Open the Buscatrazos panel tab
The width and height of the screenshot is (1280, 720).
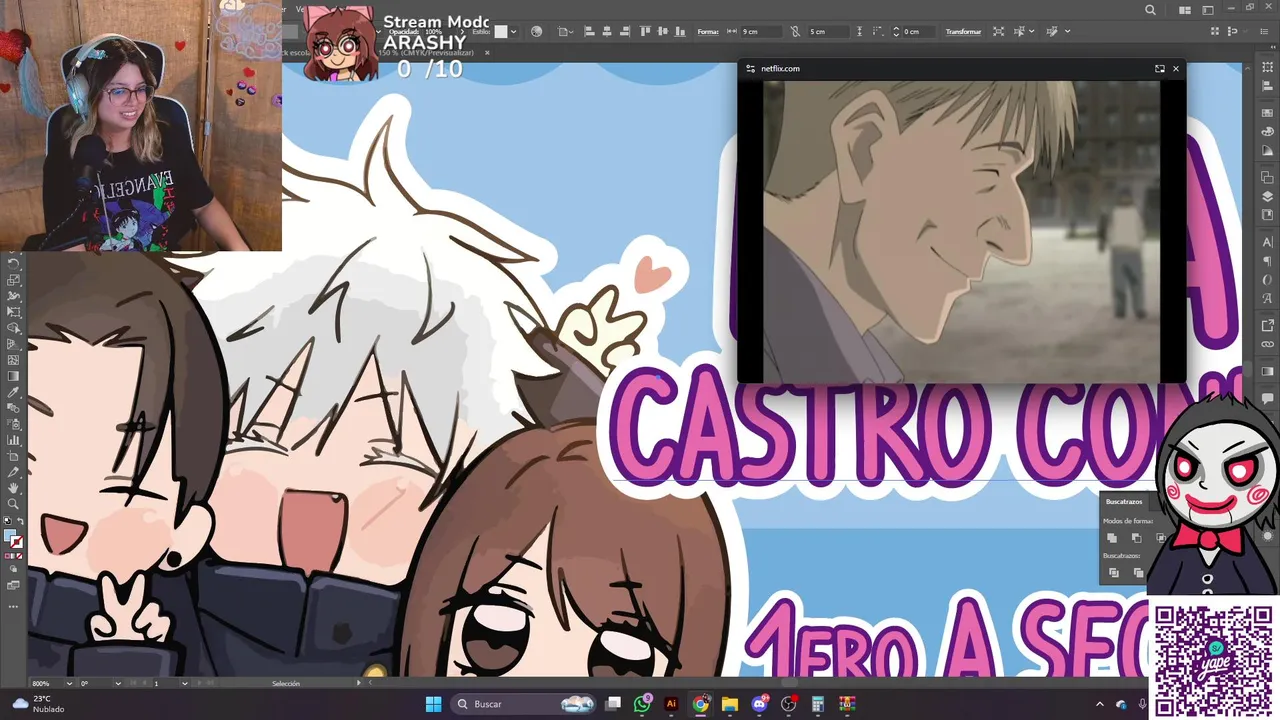click(1124, 501)
